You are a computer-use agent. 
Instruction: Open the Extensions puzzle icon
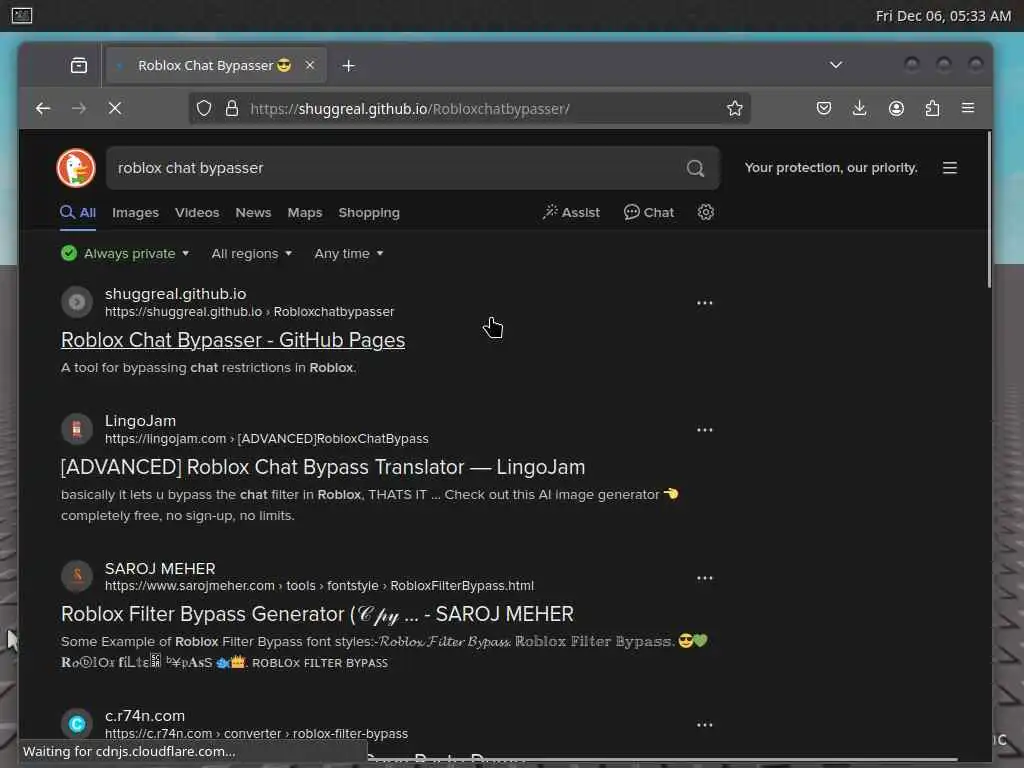[x=933, y=108]
